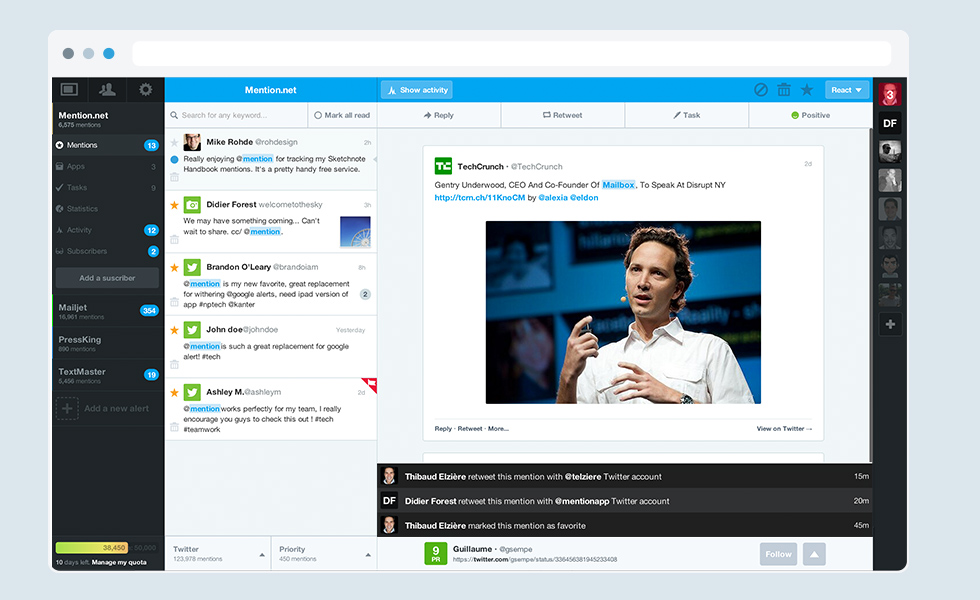Click the camera source icon on Didier Forest mention
Image resolution: width=980 pixels, height=600 pixels.
point(192,204)
